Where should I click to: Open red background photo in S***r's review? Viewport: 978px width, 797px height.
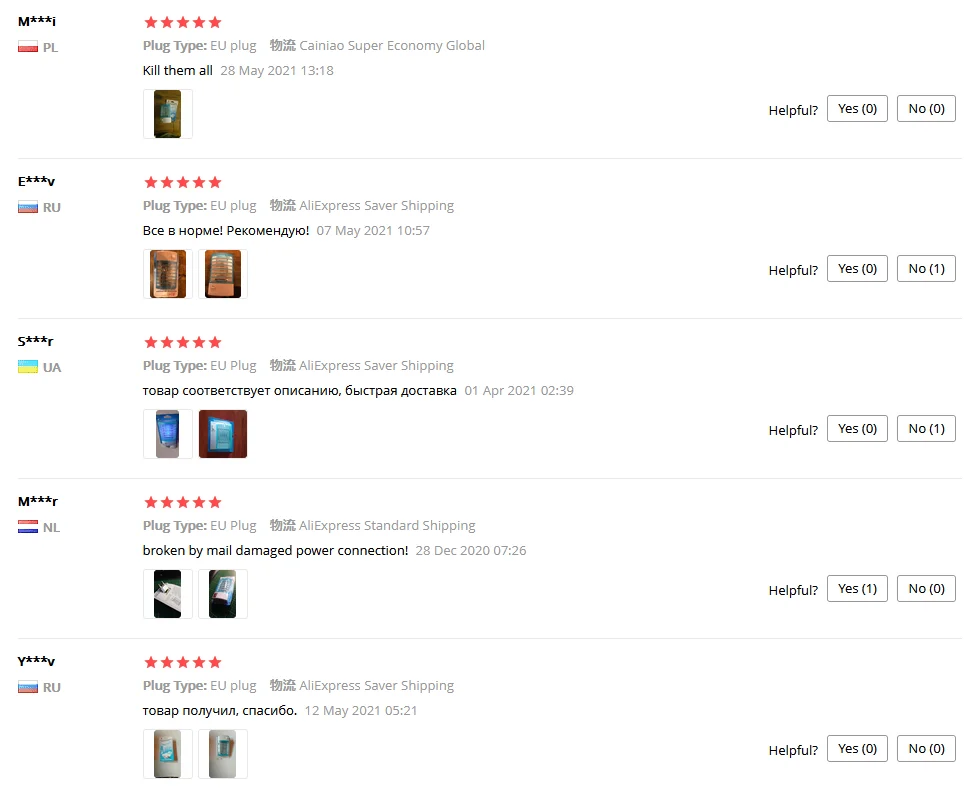coord(223,434)
